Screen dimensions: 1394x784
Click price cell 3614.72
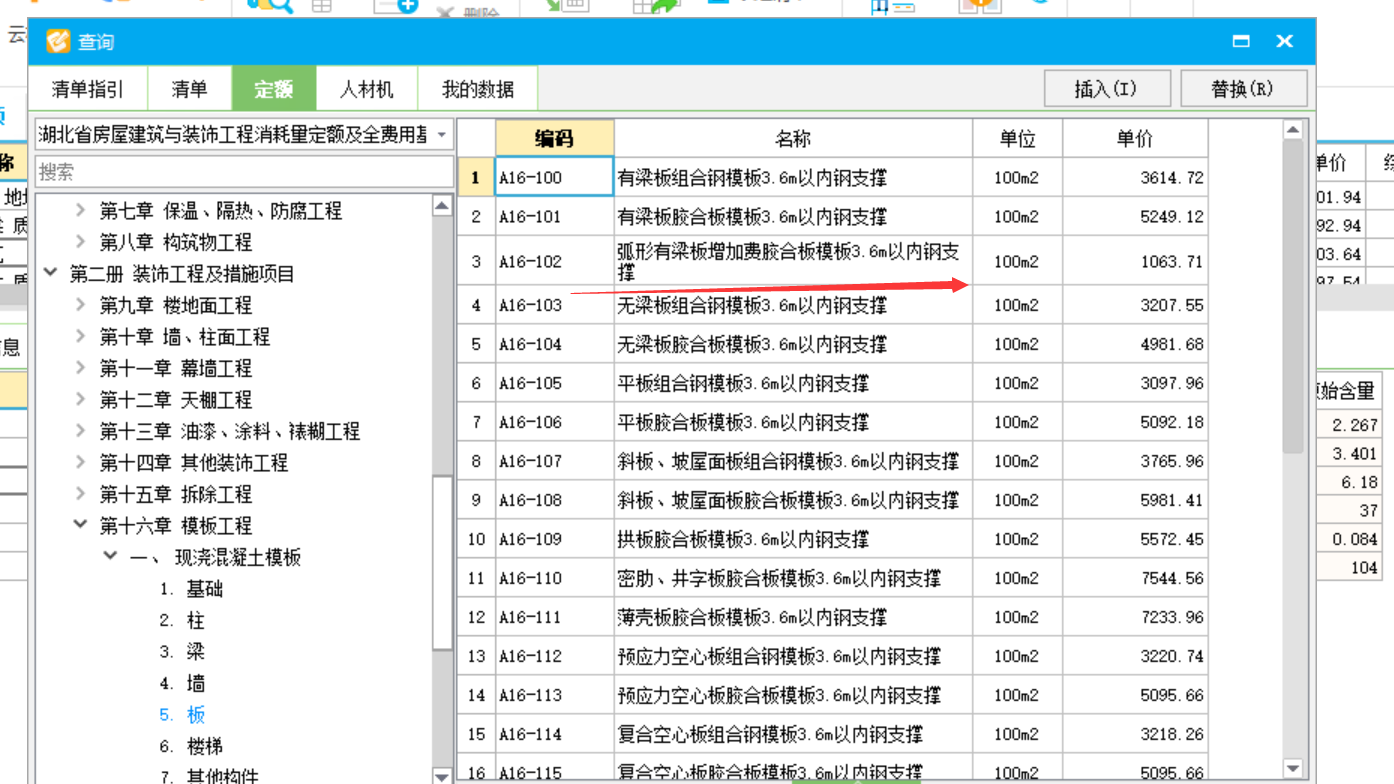tap(1135, 177)
